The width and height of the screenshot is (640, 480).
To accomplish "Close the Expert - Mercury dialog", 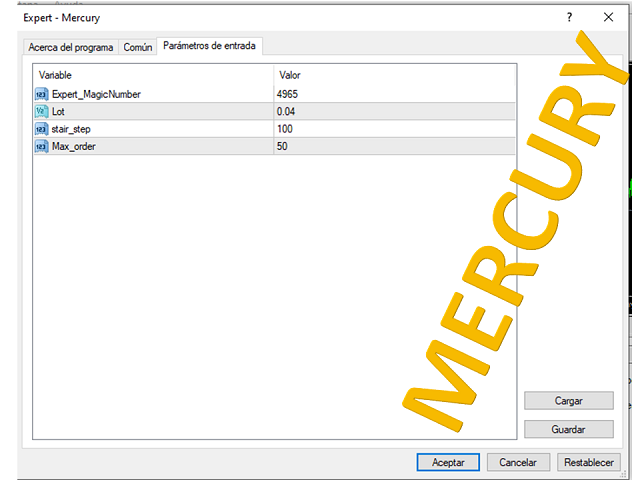I will tap(608, 17).
